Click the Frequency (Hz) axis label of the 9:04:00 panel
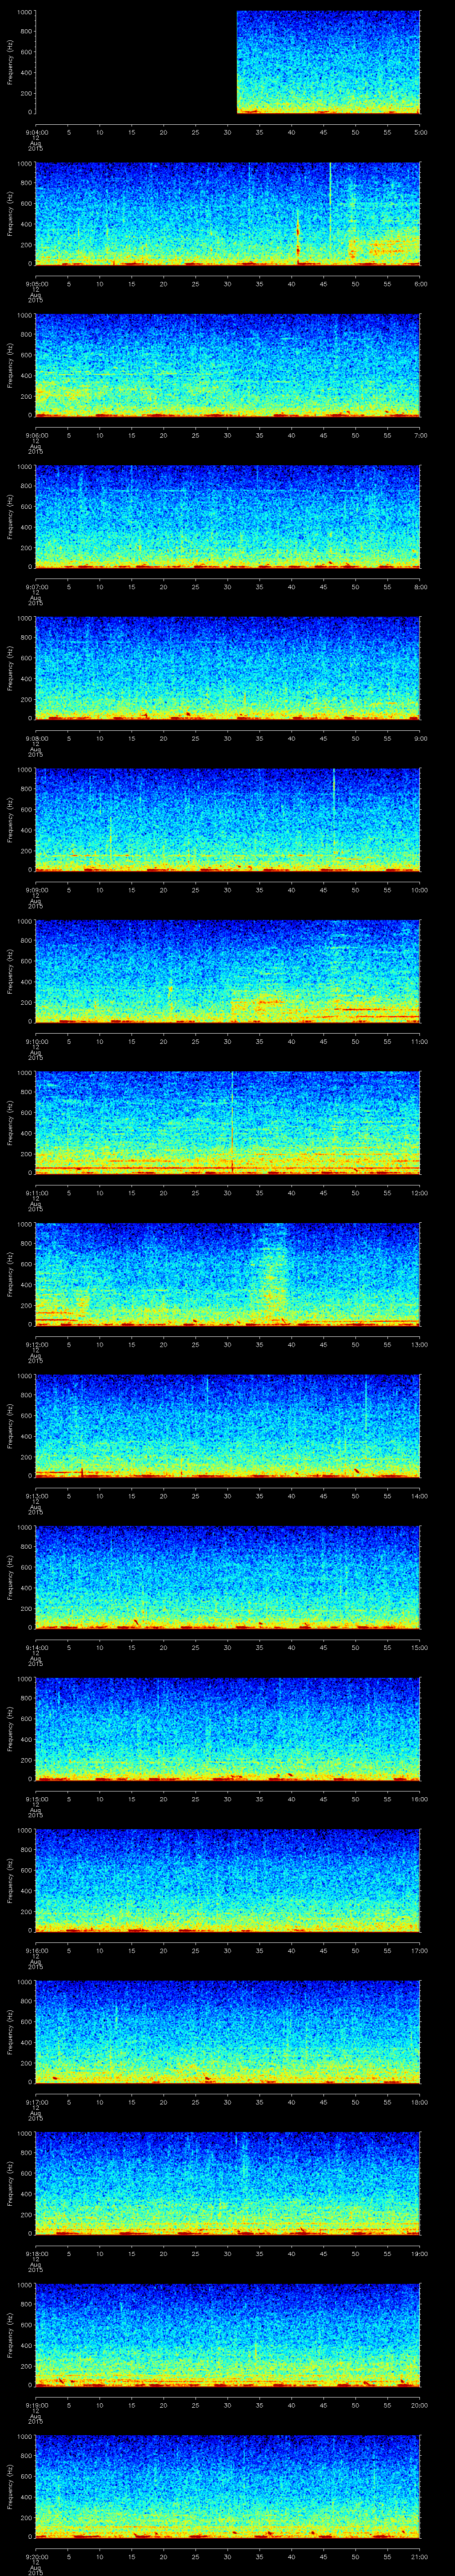This screenshot has width=455, height=2576. pos(10,62)
